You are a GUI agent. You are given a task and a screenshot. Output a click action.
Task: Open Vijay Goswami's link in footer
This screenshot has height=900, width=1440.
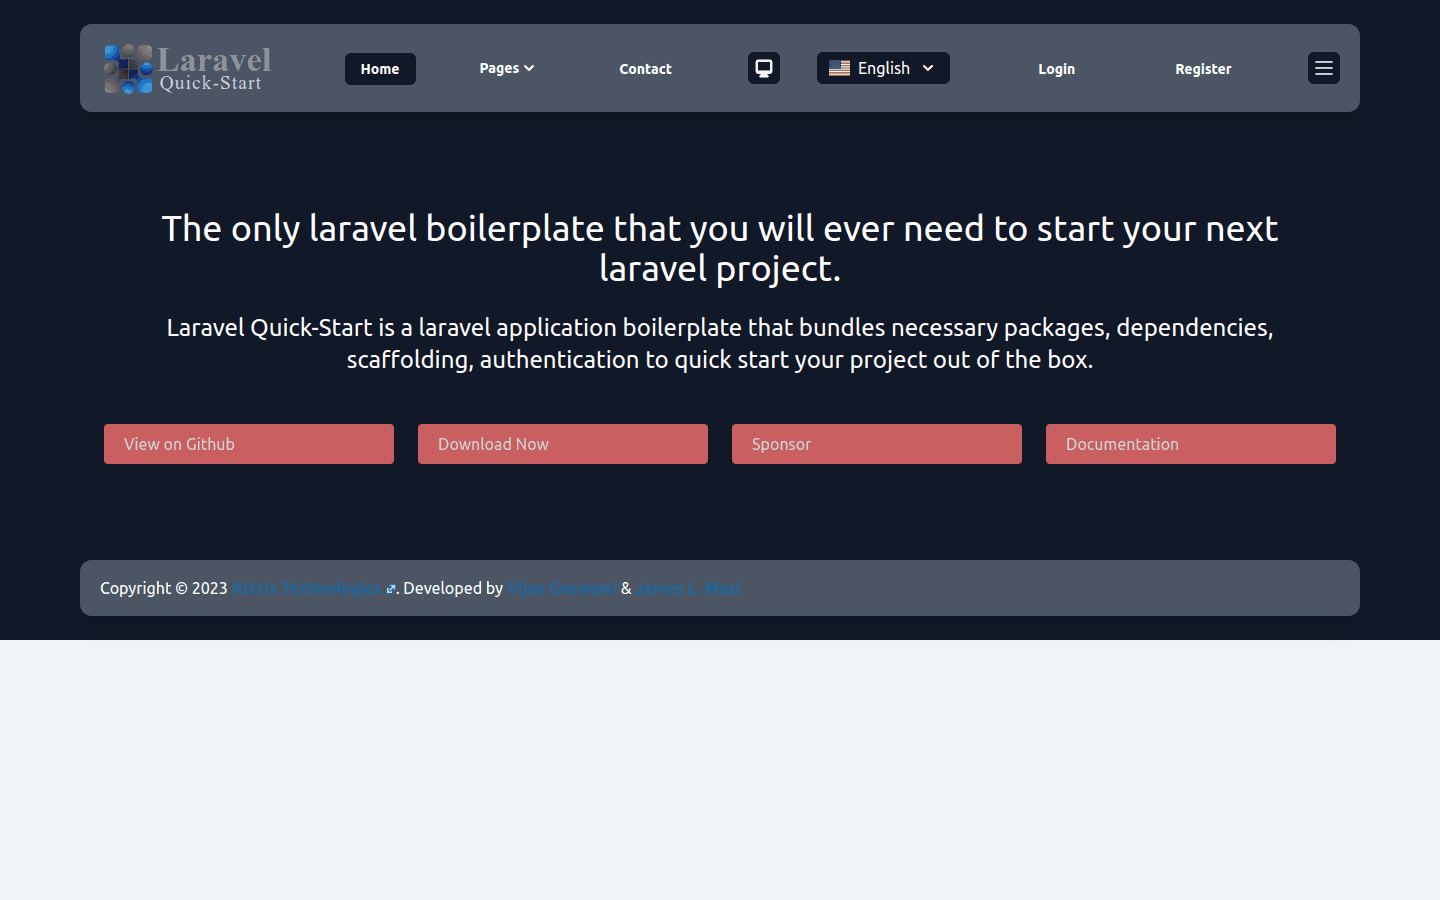pos(562,588)
